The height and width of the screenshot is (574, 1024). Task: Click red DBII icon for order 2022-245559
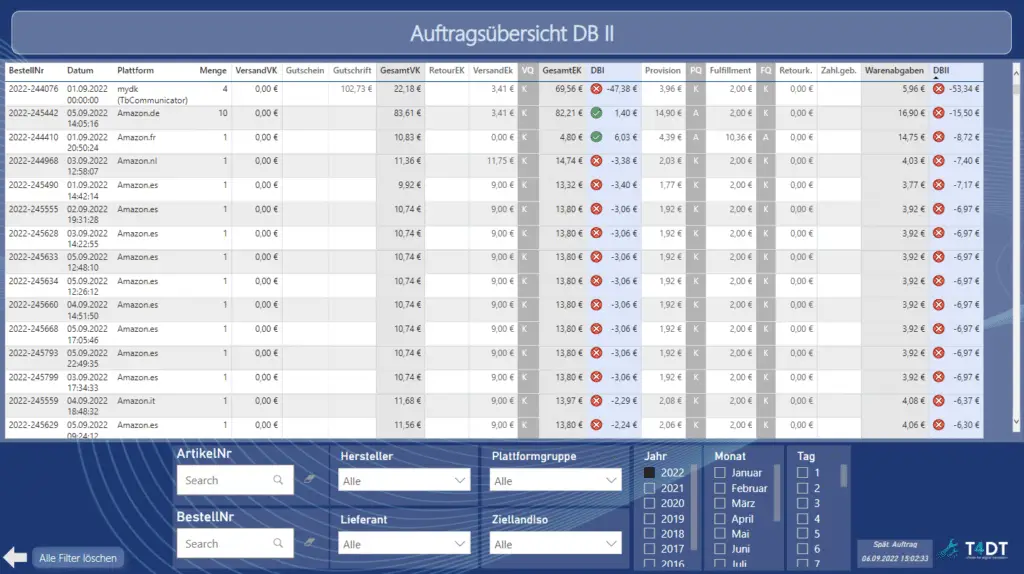click(x=938, y=401)
